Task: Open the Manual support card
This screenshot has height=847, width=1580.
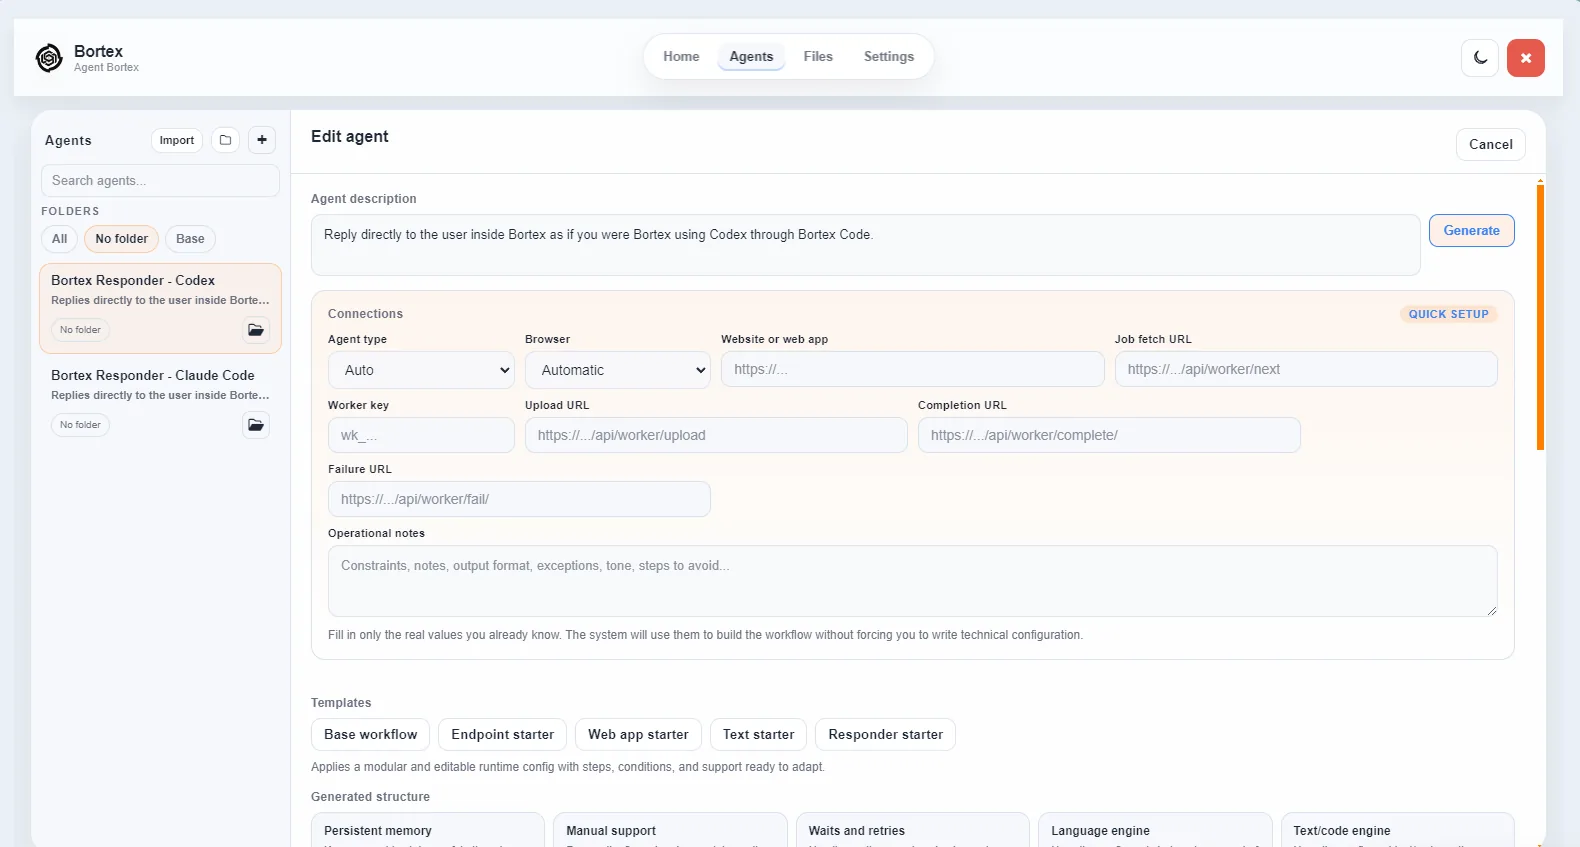Action: 670,830
